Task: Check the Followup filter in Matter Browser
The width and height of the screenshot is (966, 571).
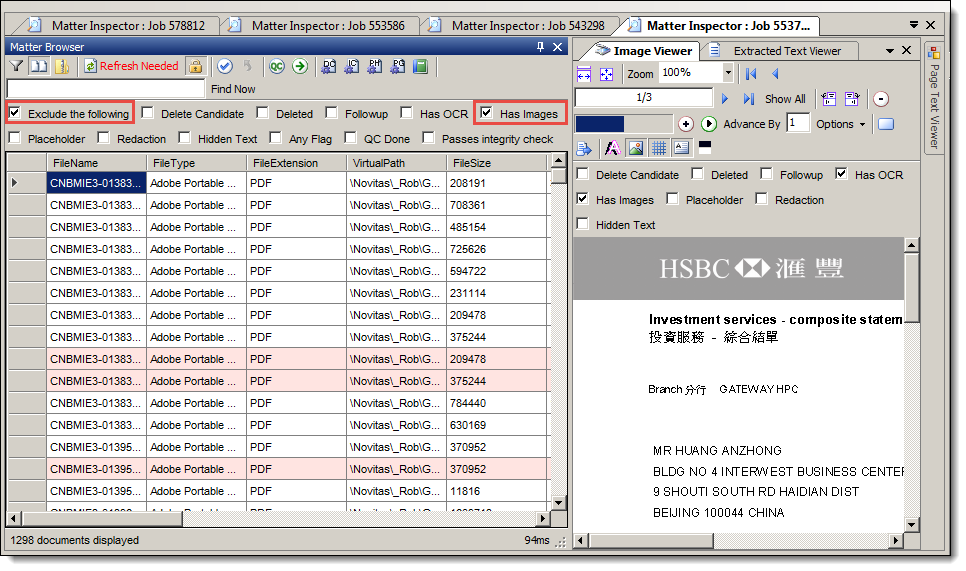Action: pos(331,113)
